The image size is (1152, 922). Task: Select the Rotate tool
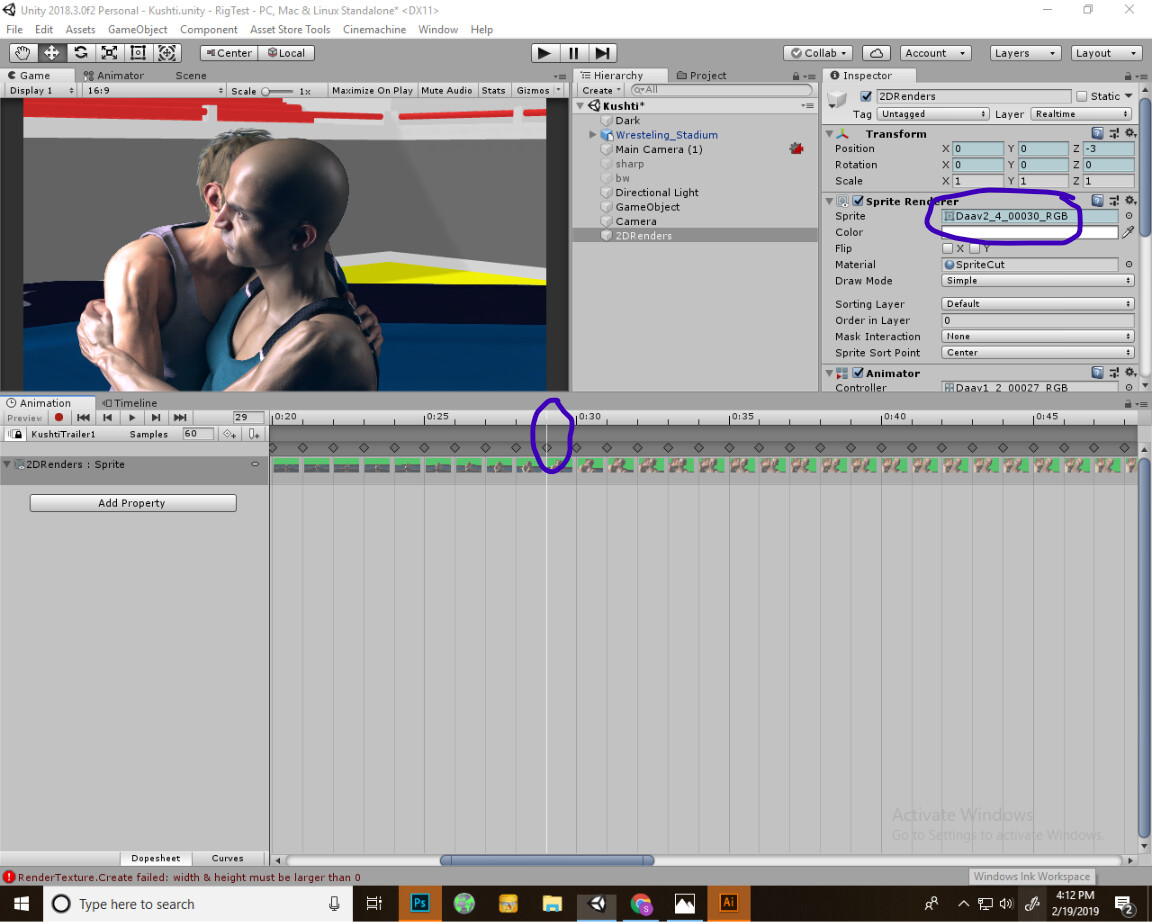(x=81, y=52)
